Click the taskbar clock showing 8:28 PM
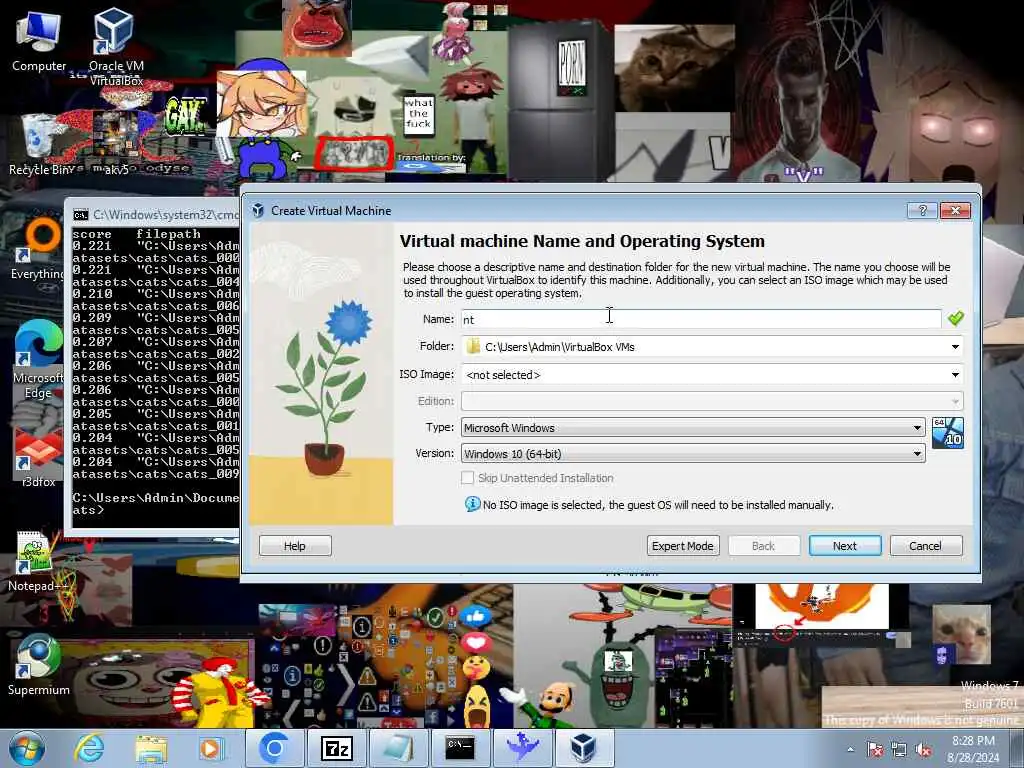The image size is (1024, 768). [973, 749]
